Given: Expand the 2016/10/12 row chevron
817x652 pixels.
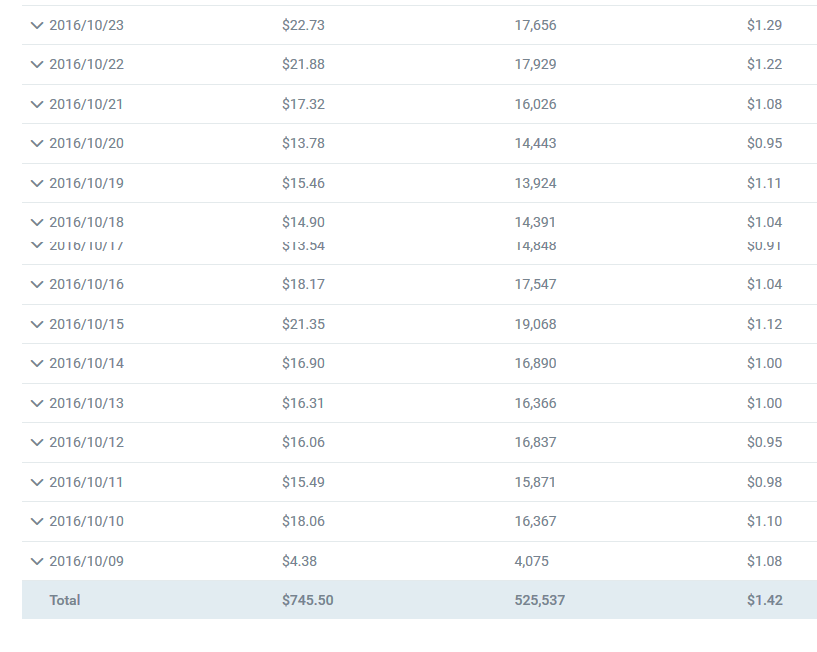Looking at the screenshot, I should 37,442.
